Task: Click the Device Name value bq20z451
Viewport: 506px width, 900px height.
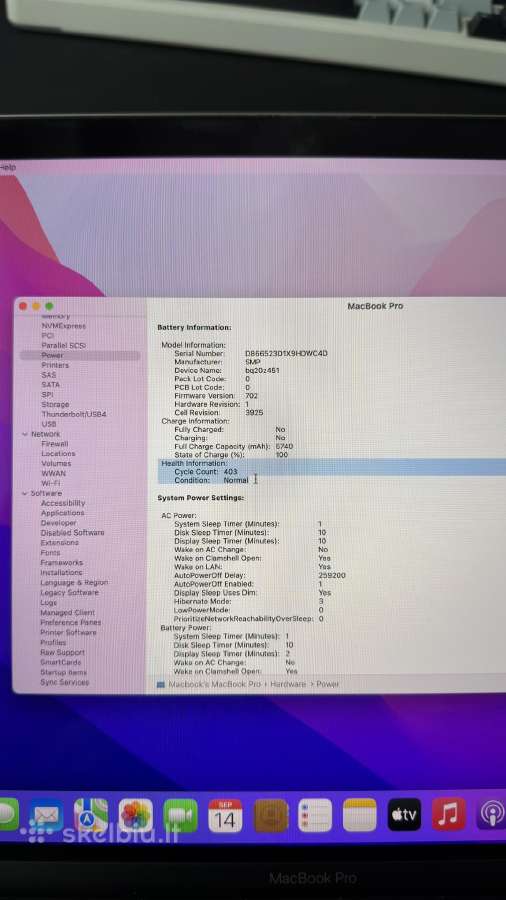Action: pos(262,370)
